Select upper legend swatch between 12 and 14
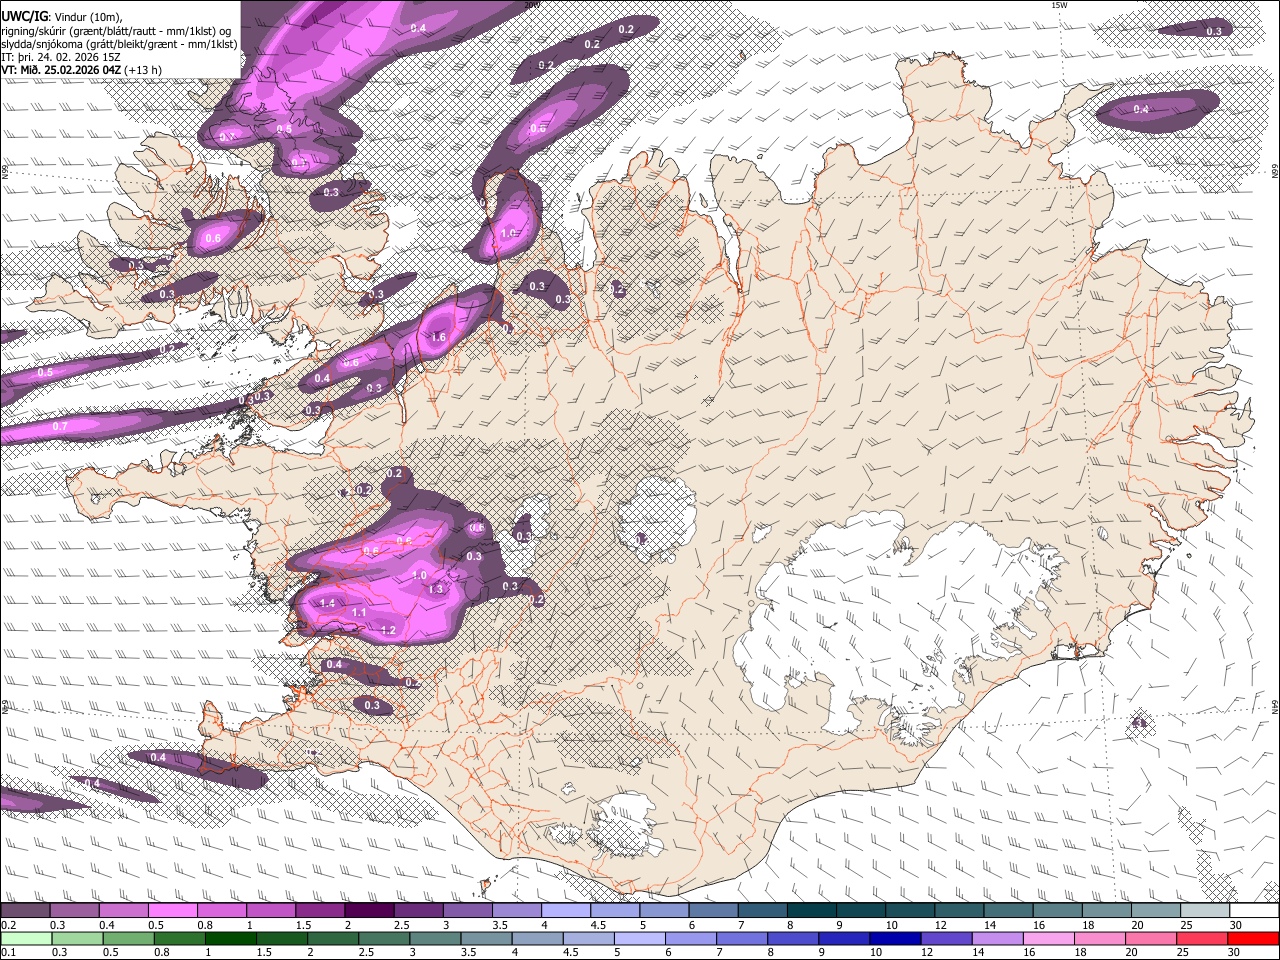This screenshot has width=1280, height=960. pos(959,910)
